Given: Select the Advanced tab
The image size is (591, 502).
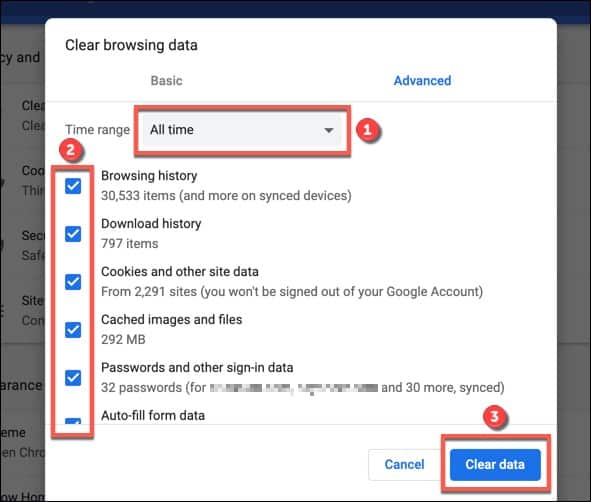Looking at the screenshot, I should coord(422,81).
